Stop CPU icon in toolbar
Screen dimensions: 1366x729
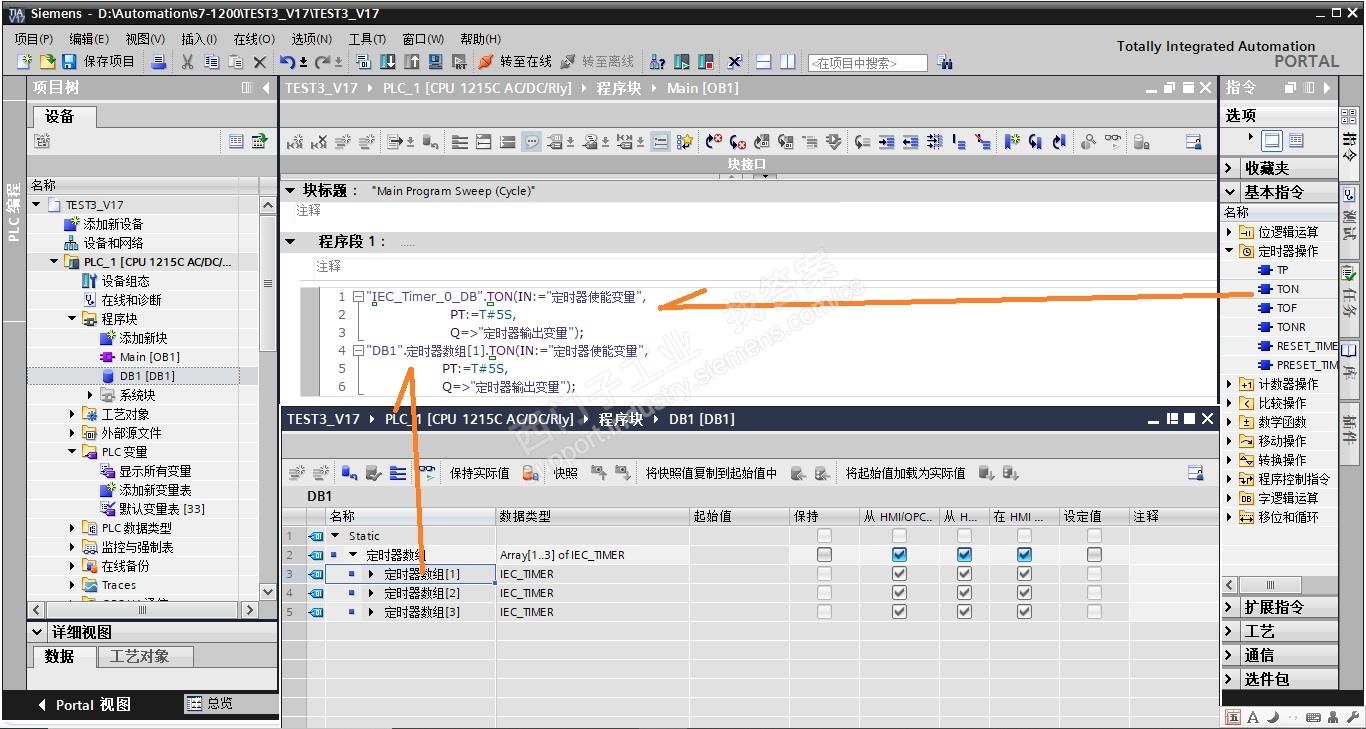(x=706, y=62)
